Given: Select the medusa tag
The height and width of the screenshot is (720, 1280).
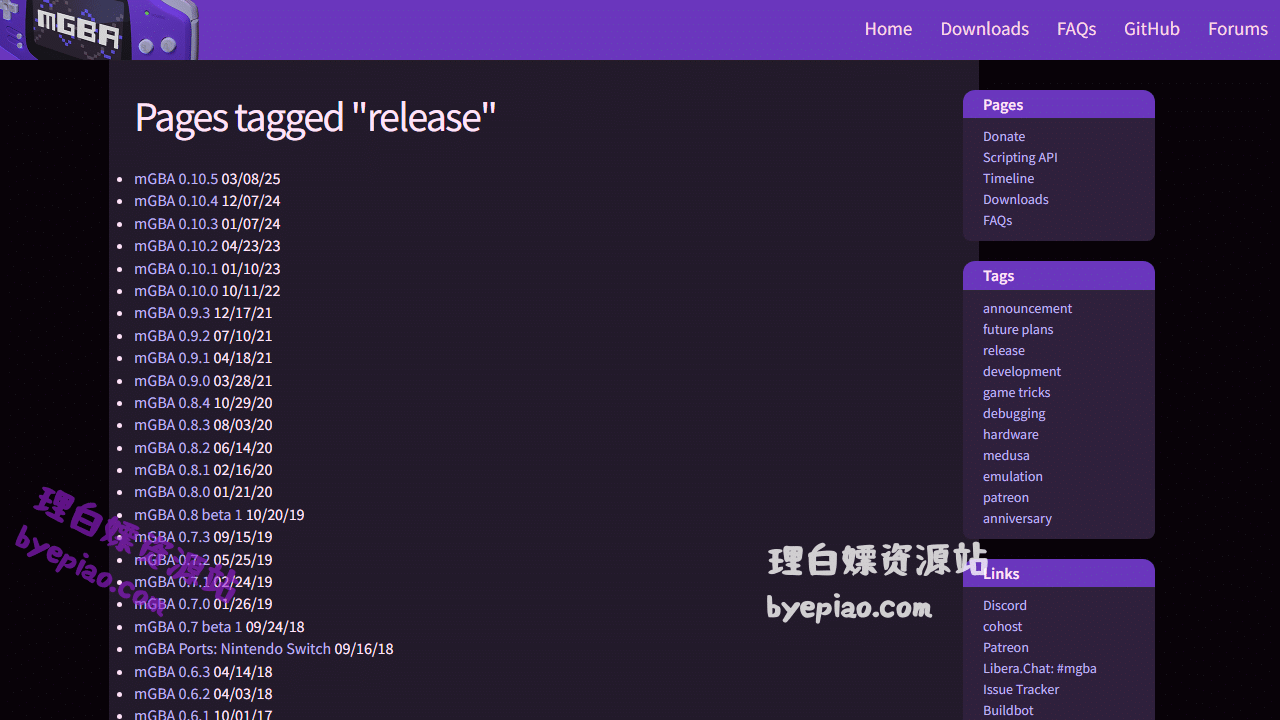Looking at the screenshot, I should 1006,455.
